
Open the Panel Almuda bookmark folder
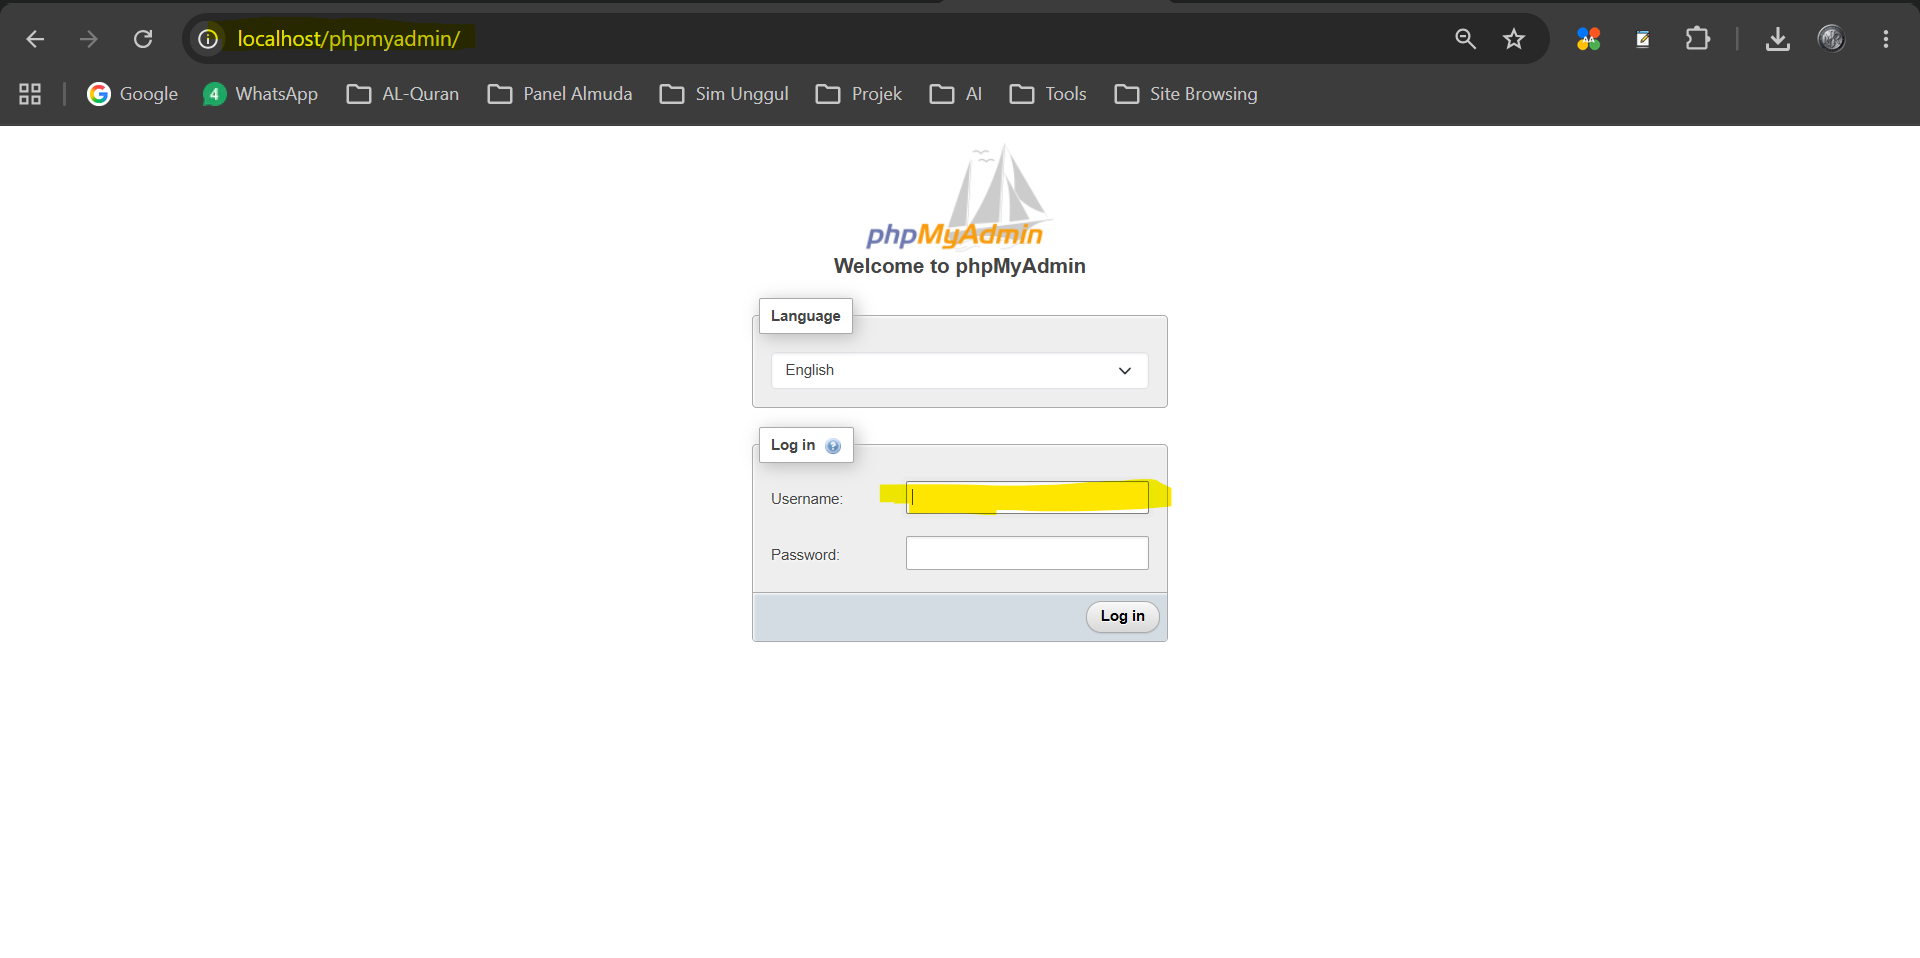click(560, 94)
